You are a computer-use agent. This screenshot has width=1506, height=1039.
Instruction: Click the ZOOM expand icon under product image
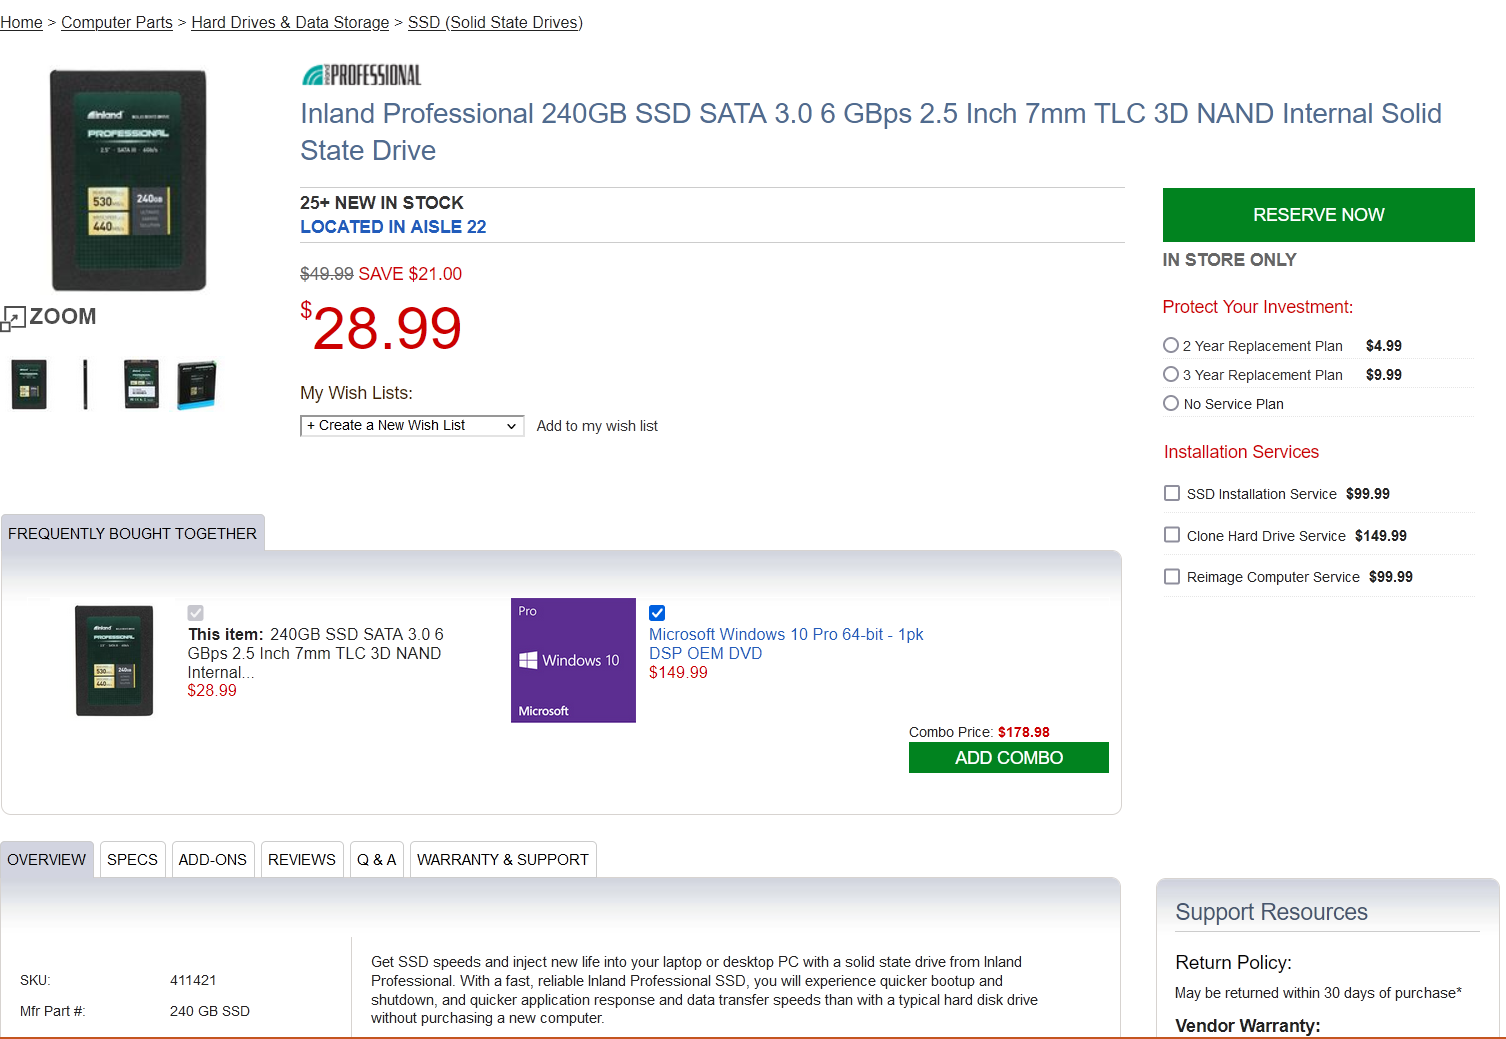(x=13, y=318)
